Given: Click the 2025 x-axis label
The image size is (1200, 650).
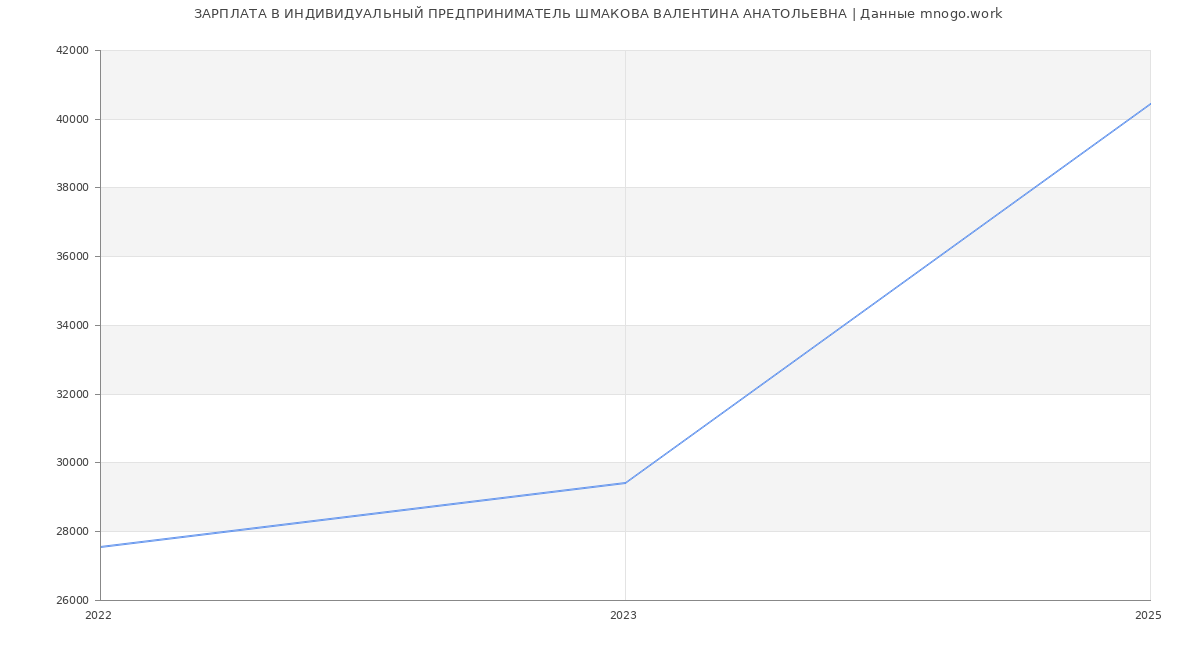Looking at the screenshot, I should tap(1148, 616).
